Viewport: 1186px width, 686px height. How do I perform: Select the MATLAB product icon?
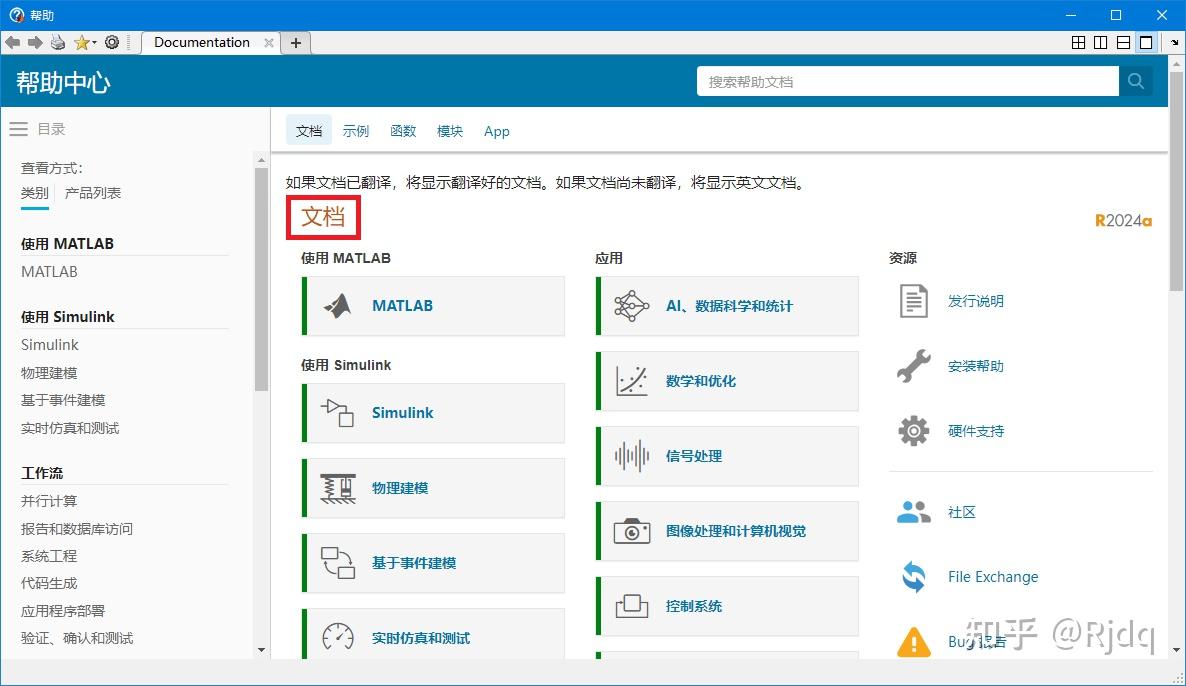[x=340, y=306]
